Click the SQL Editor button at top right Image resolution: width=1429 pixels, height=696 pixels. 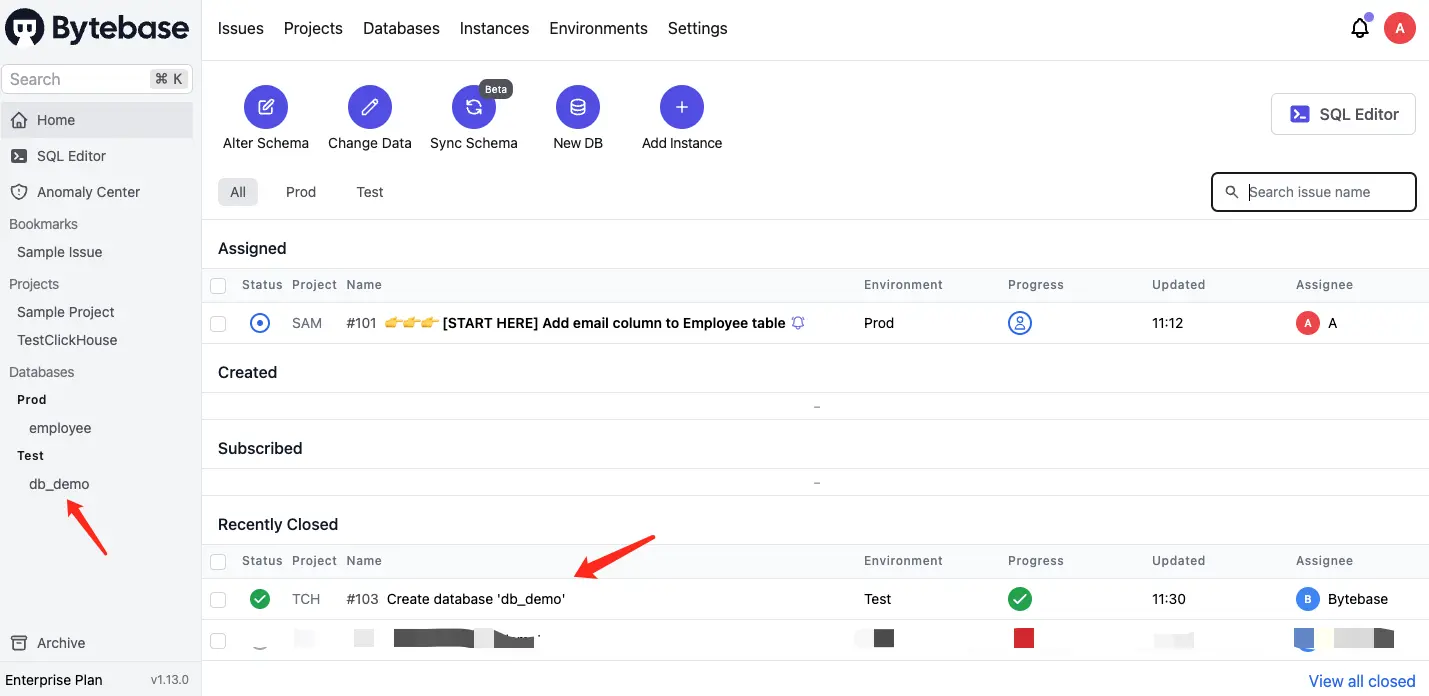pos(1343,114)
